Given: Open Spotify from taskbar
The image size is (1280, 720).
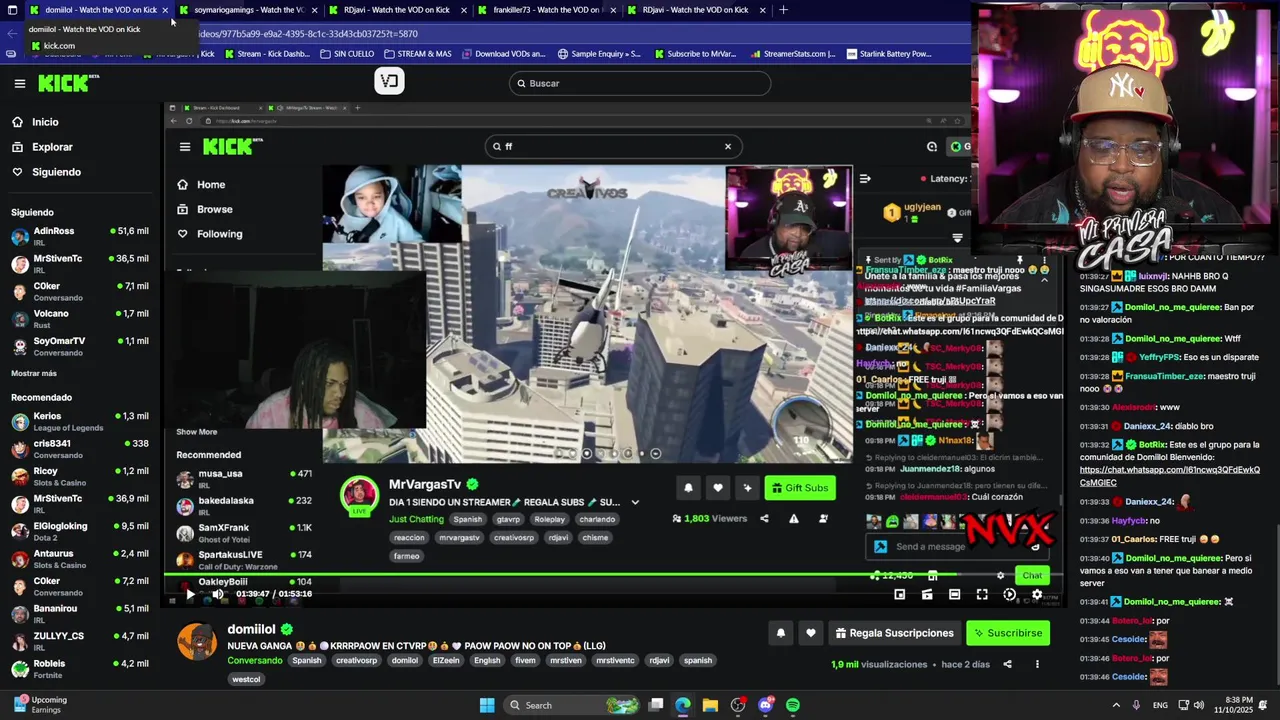Looking at the screenshot, I should pos(792,705).
